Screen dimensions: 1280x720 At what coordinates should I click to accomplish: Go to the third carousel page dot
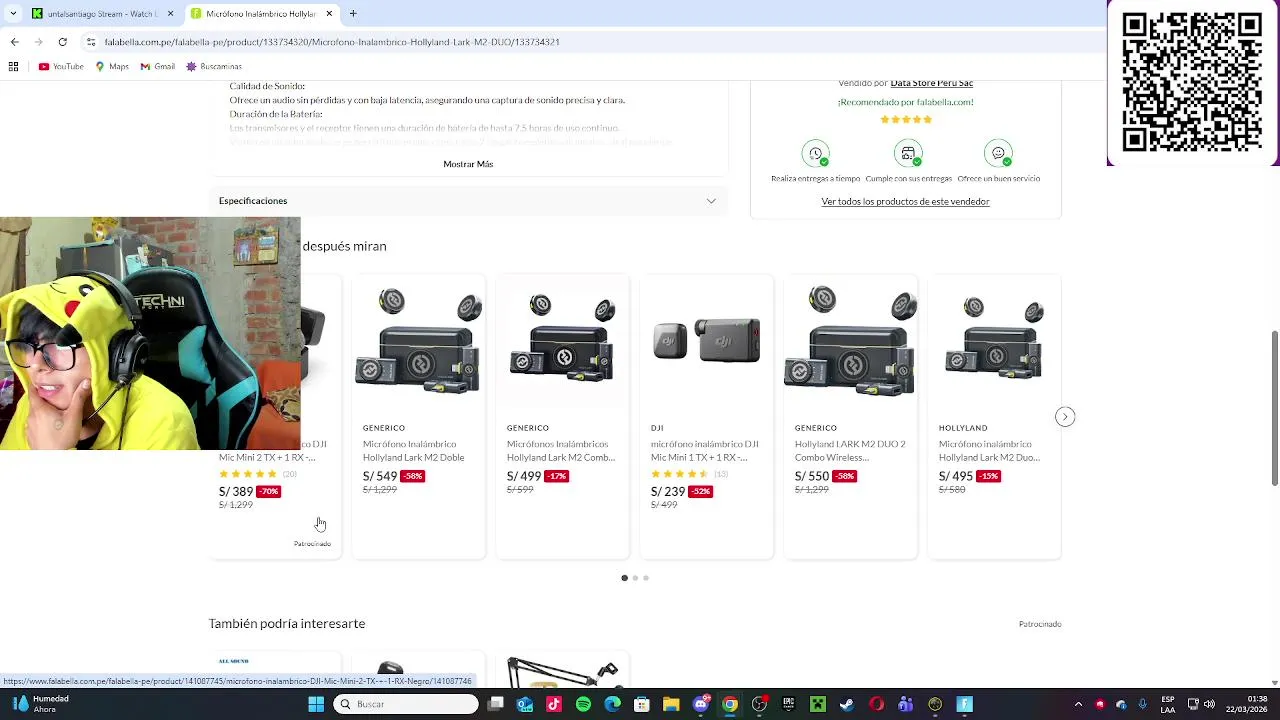646,578
